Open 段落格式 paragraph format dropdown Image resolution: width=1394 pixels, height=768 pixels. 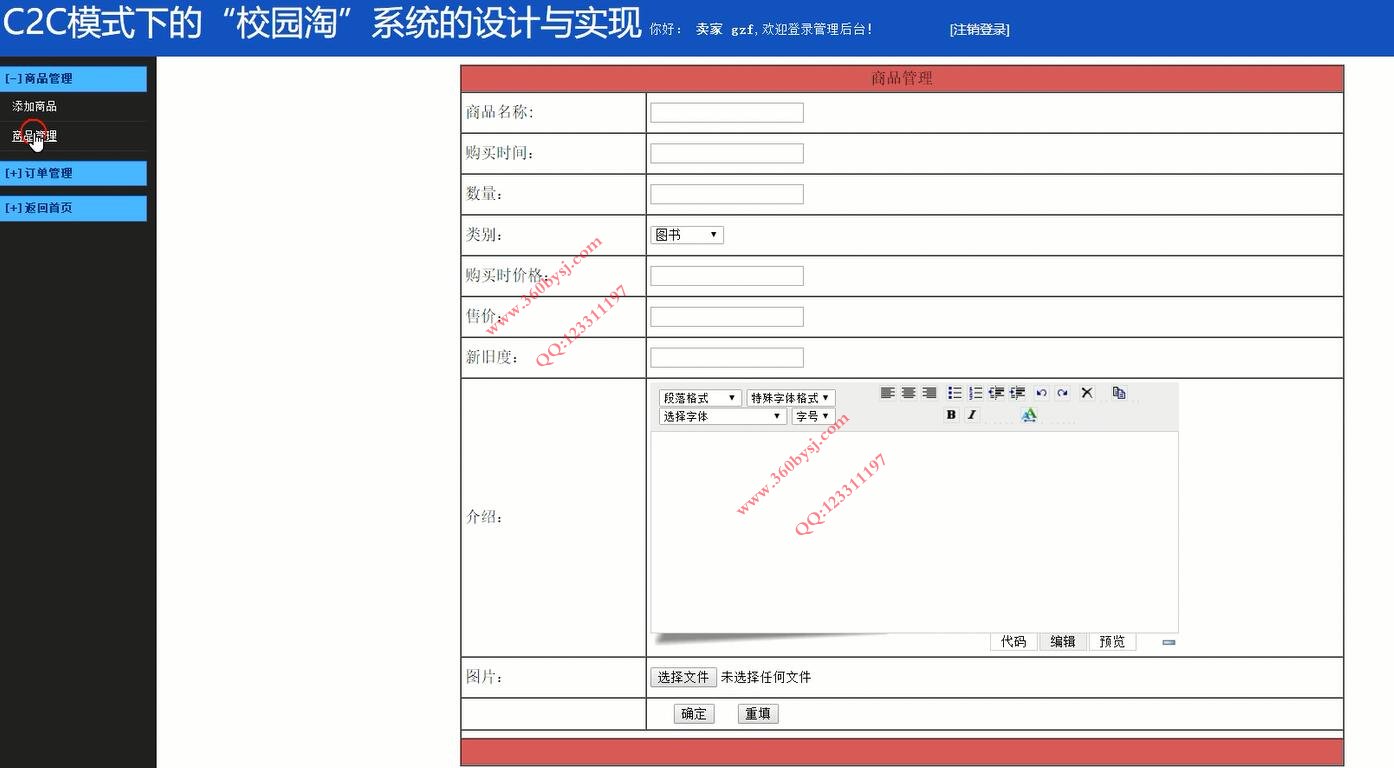coord(700,398)
